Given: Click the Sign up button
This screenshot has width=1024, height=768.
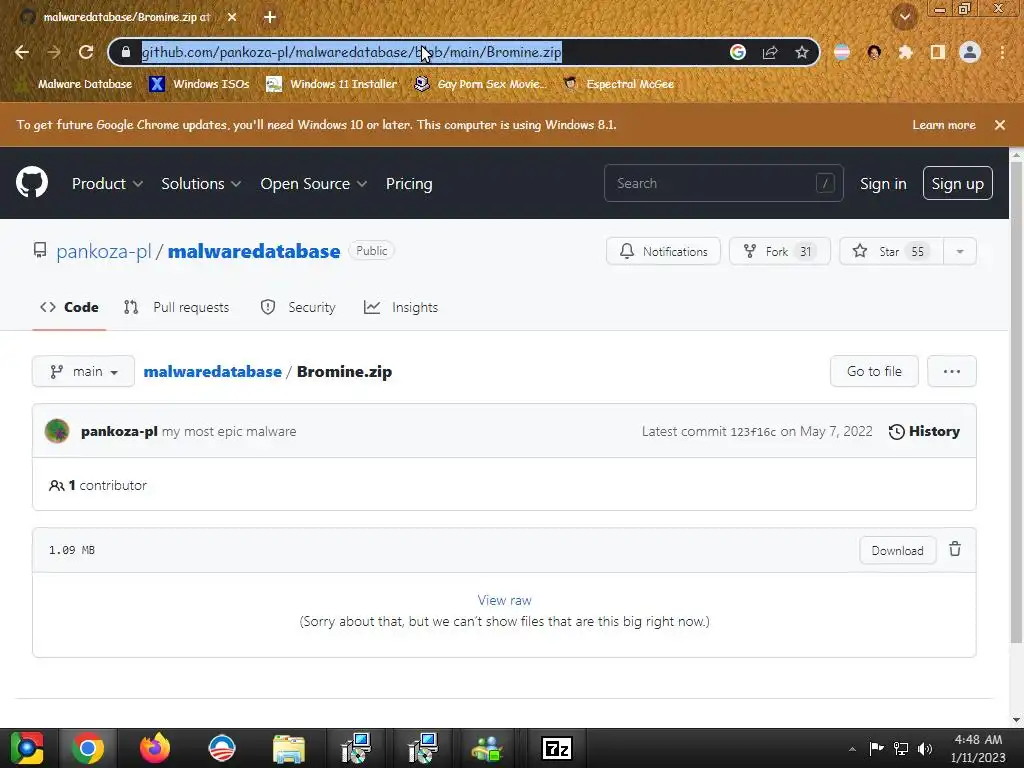Looking at the screenshot, I should (x=957, y=184).
